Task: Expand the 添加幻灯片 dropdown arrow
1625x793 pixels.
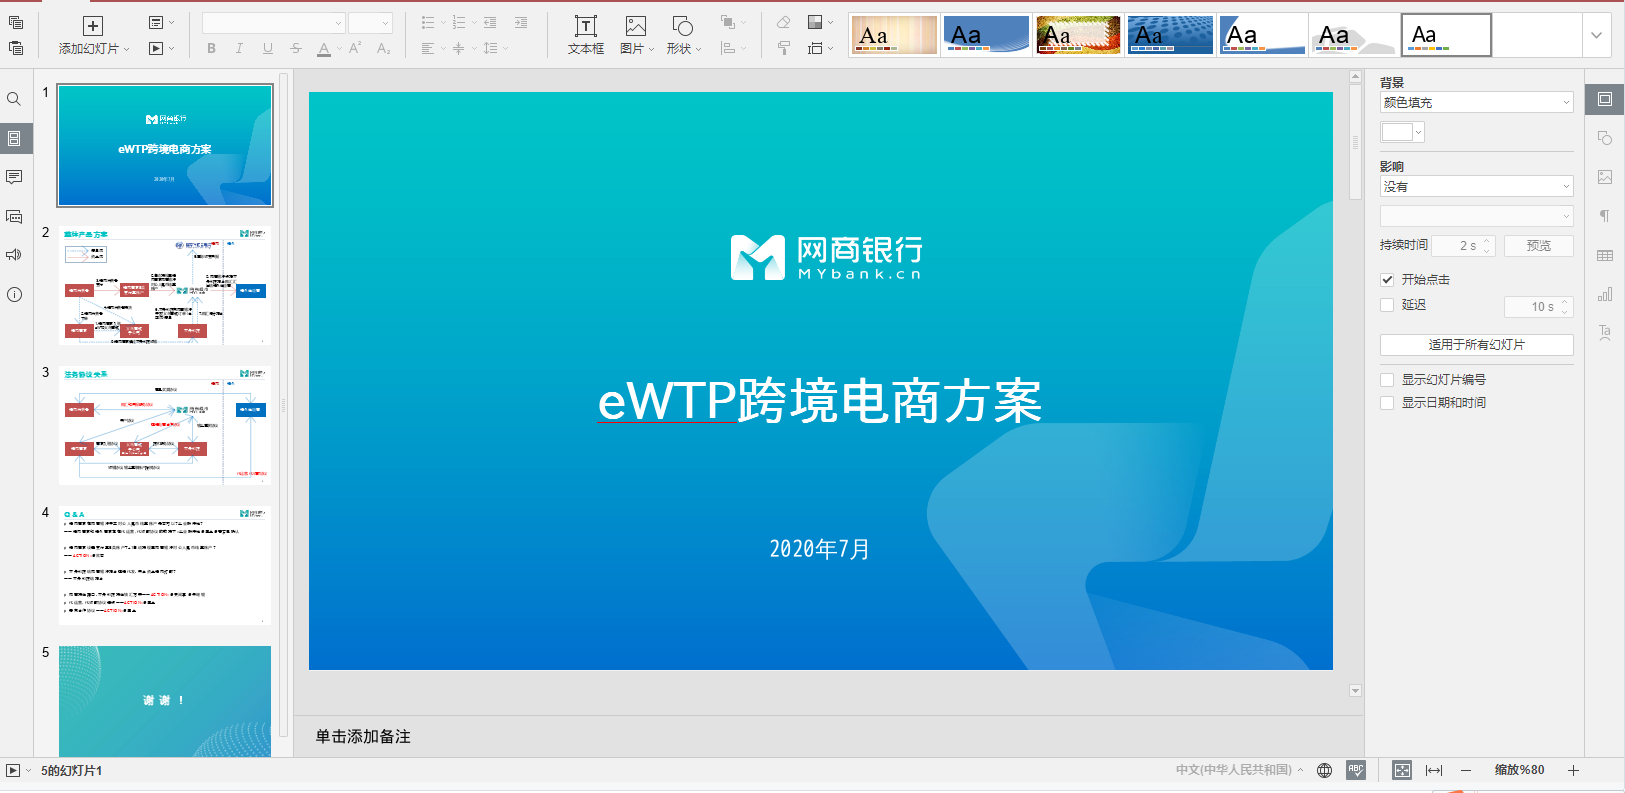Action: [127, 49]
